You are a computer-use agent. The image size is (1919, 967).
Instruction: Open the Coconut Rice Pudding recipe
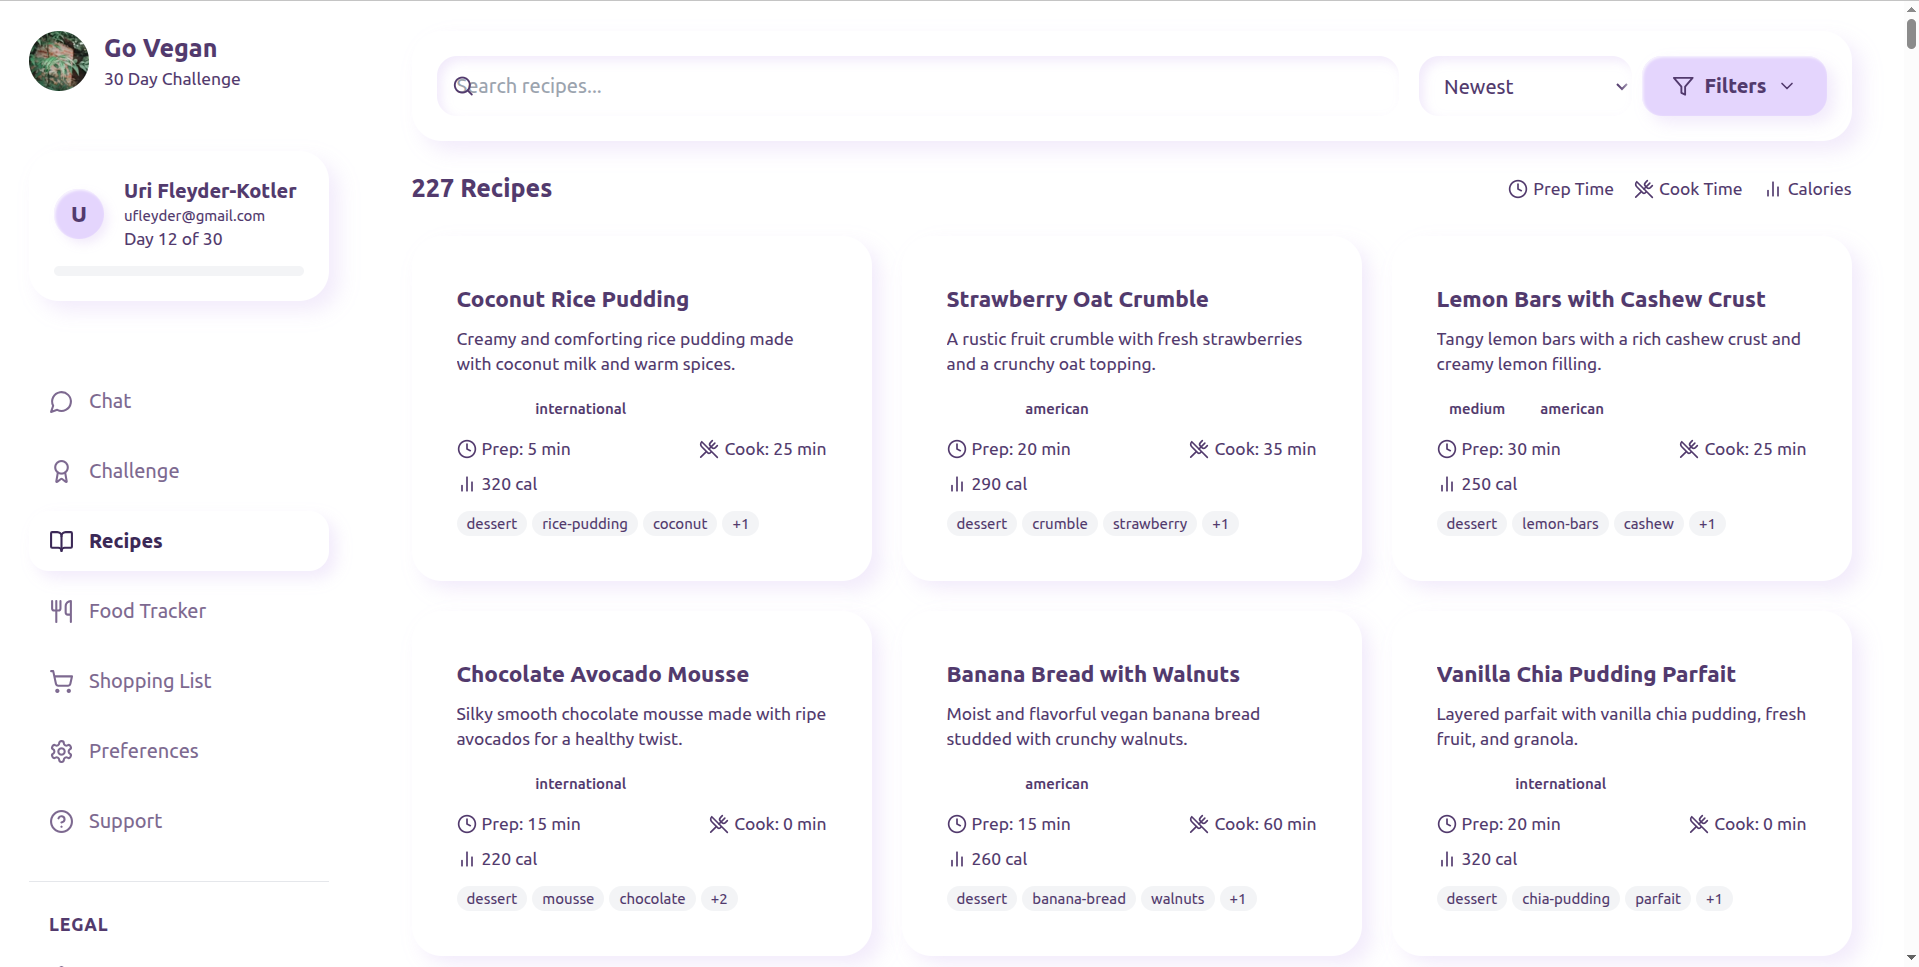[x=572, y=299]
